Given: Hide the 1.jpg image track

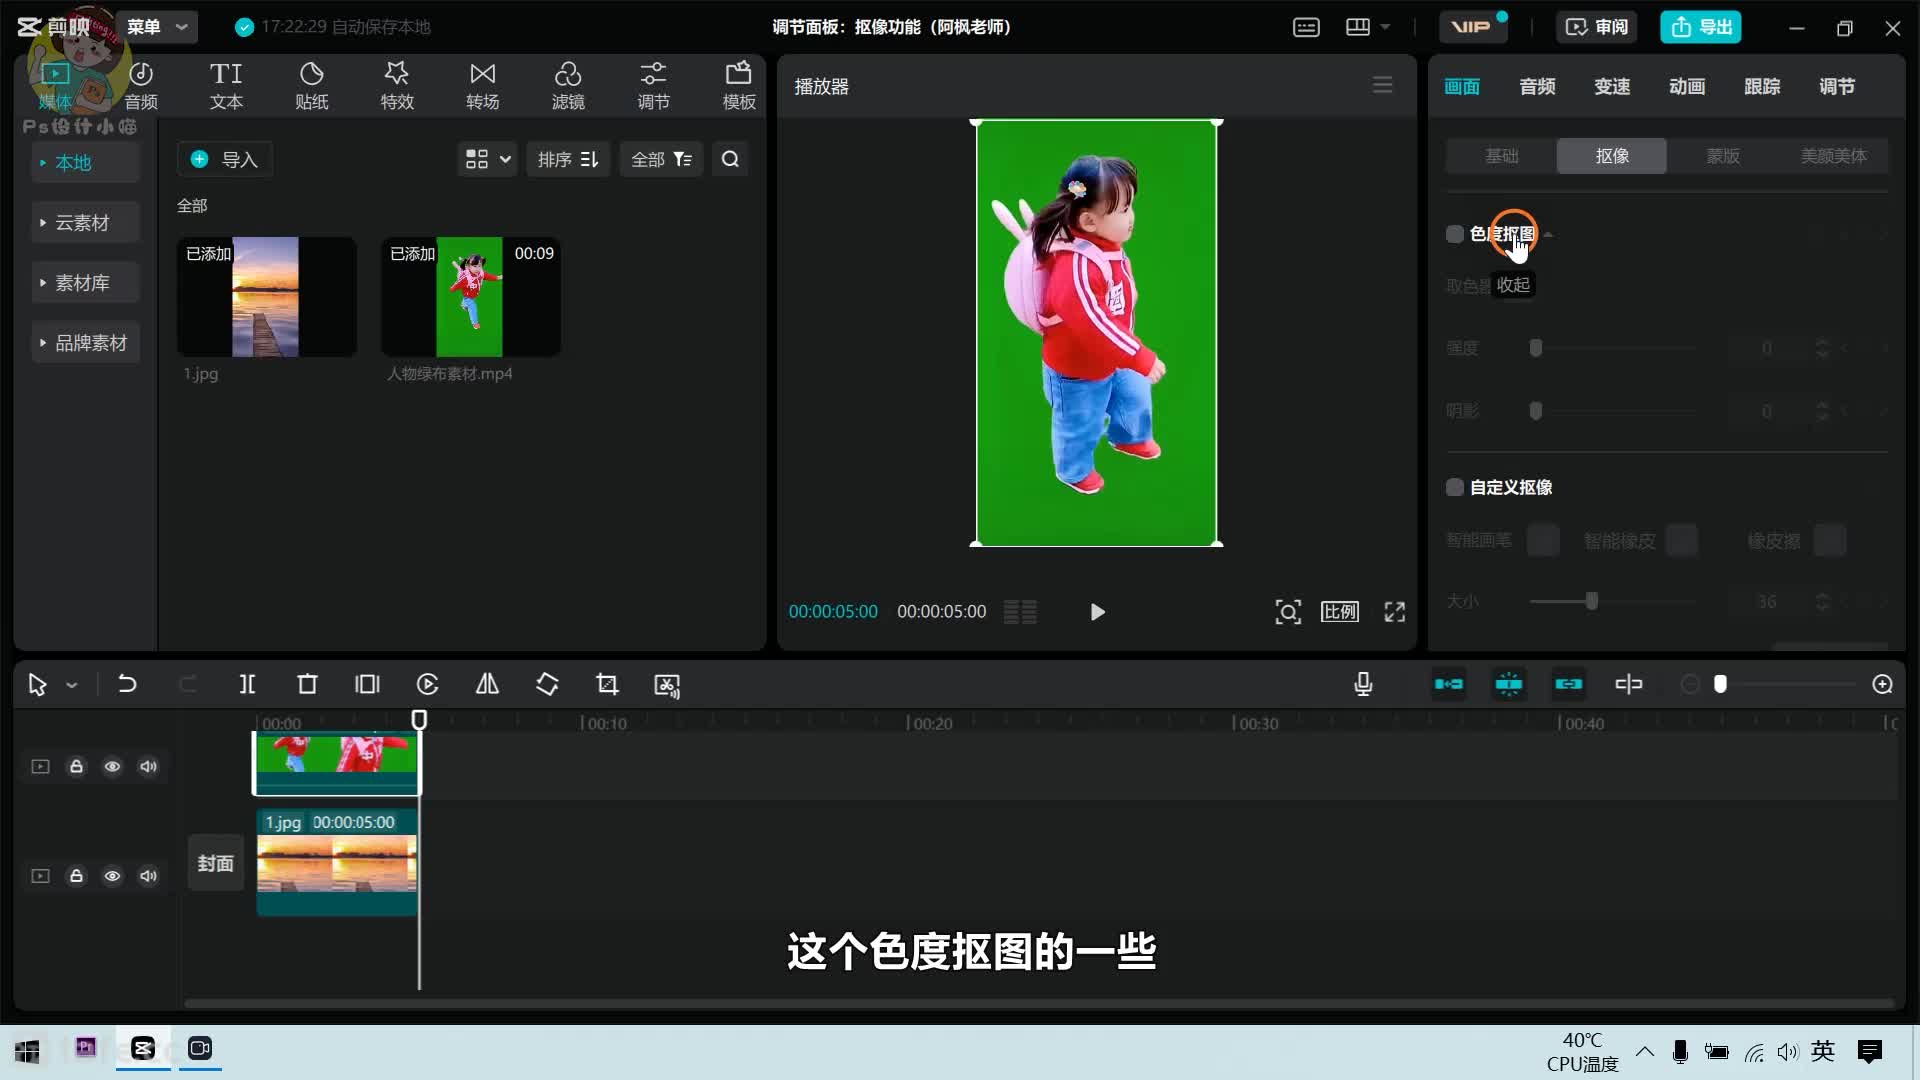Looking at the screenshot, I should click(112, 876).
